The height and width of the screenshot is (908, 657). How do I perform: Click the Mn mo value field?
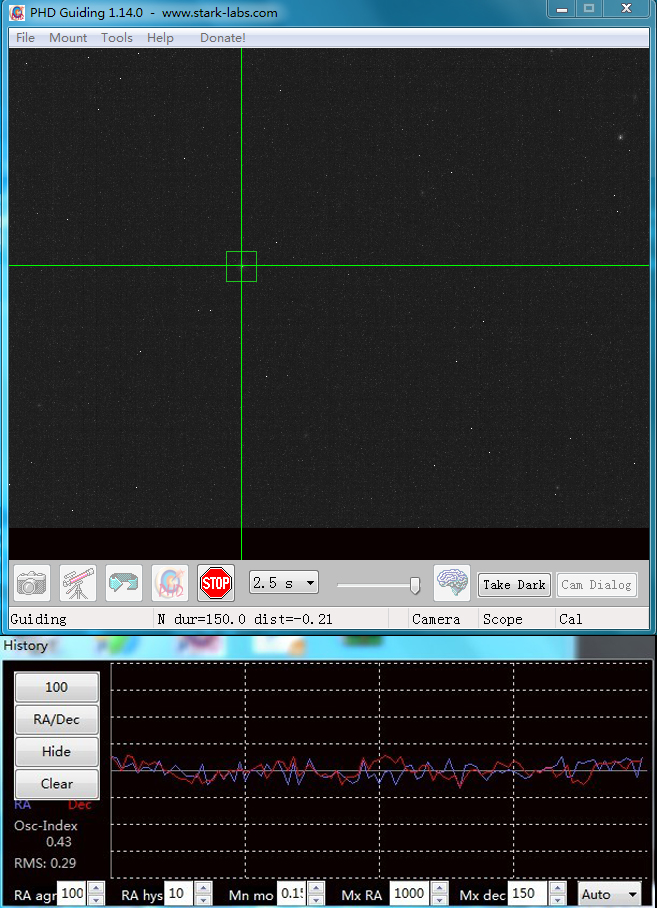click(x=292, y=894)
